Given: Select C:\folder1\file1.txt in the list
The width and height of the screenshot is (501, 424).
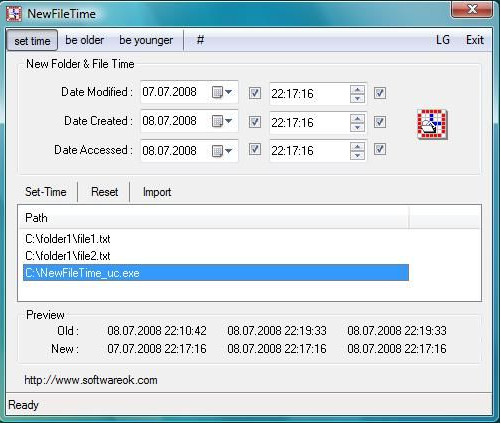Looking at the screenshot, I should pos(68,239).
